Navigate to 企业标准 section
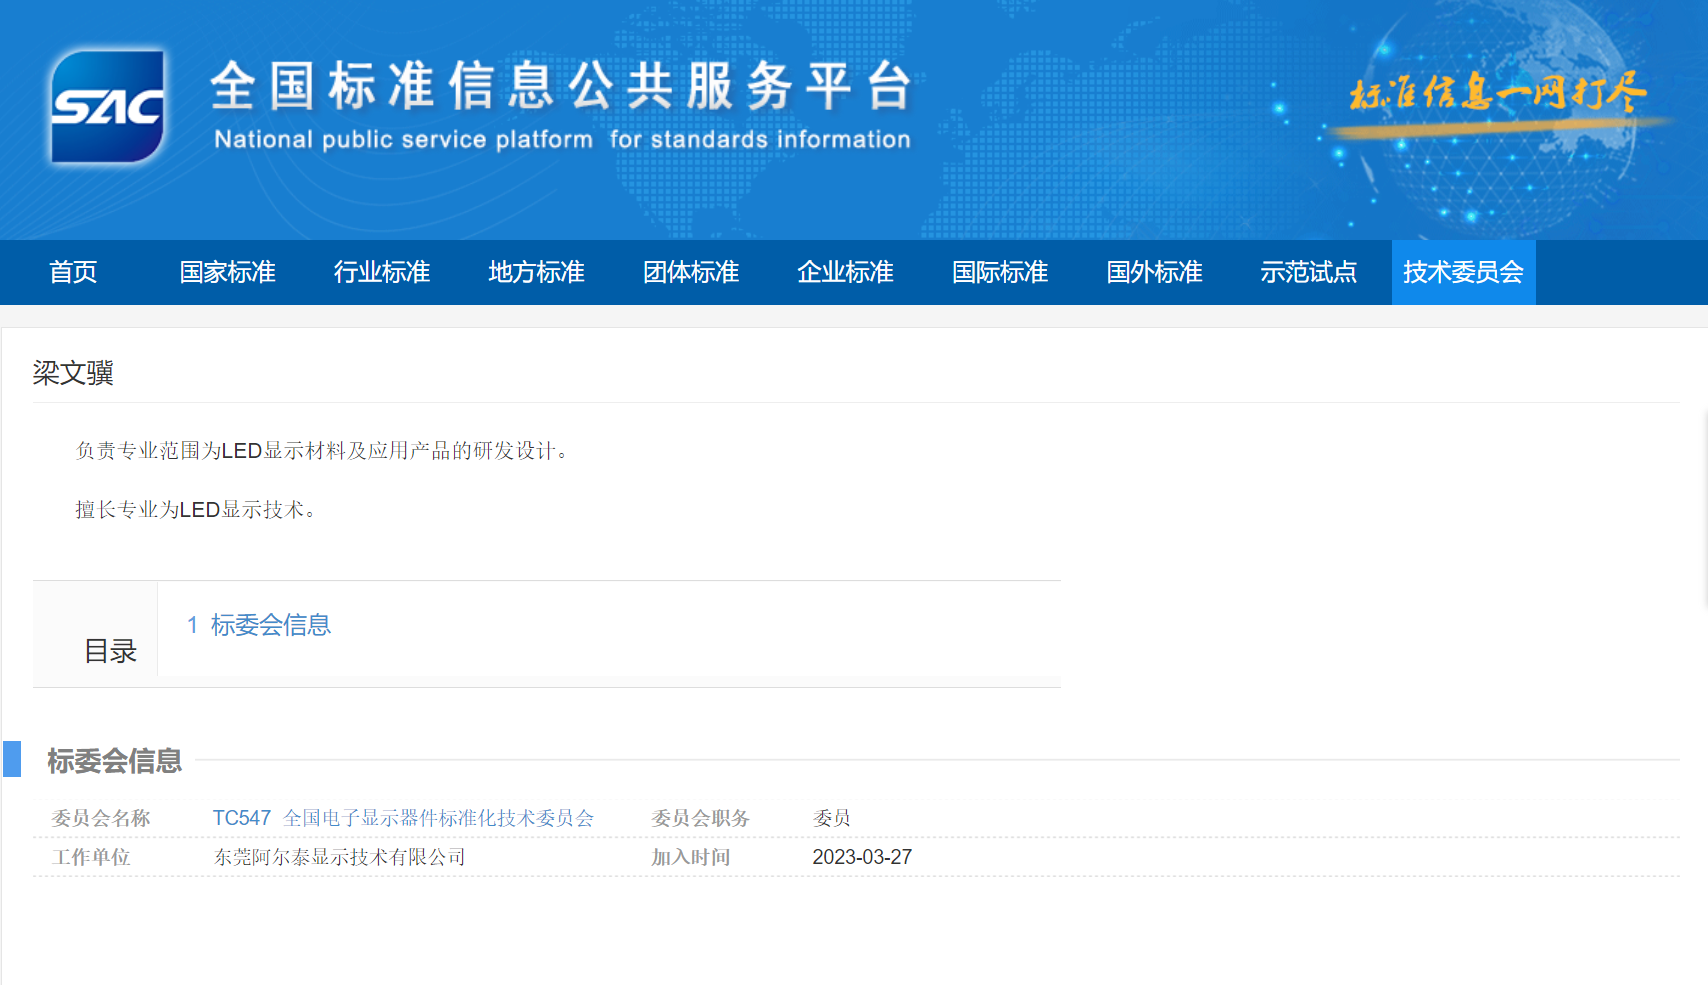This screenshot has width=1708, height=985. click(845, 272)
